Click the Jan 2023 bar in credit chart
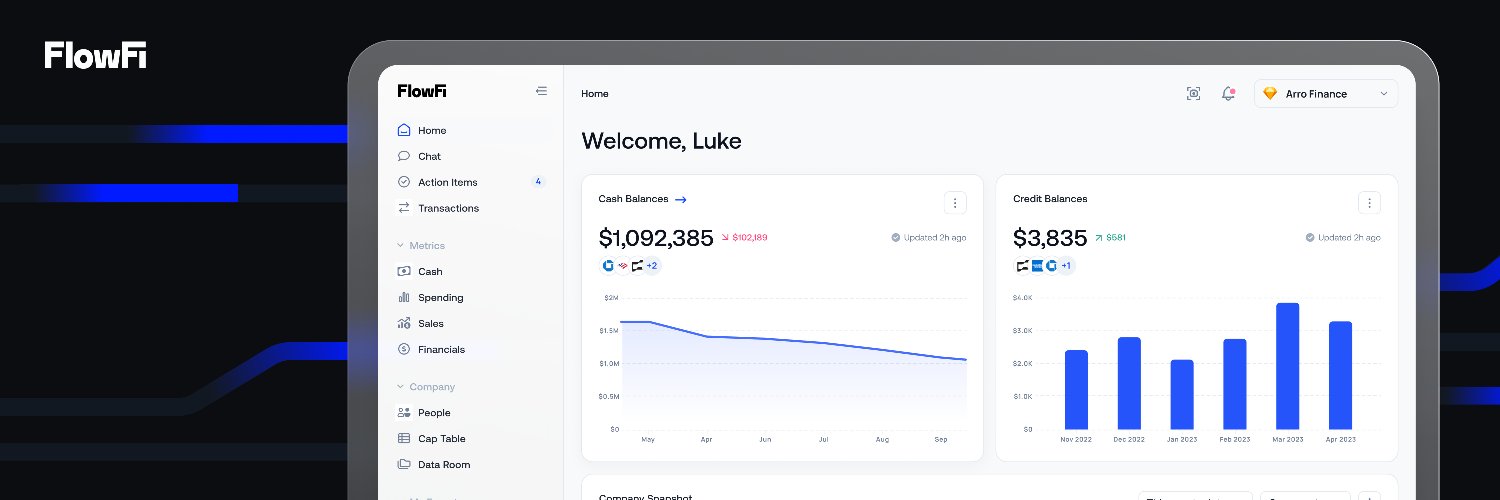This screenshot has width=1500, height=500. click(1182, 394)
